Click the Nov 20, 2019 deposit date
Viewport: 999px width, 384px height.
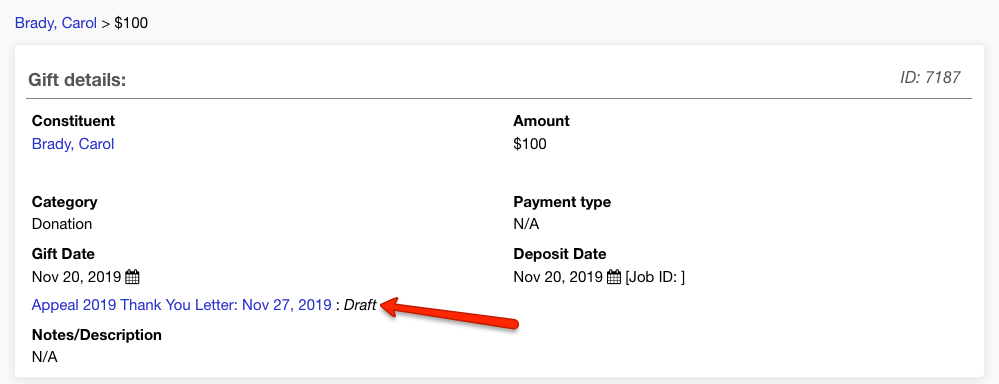pyautogui.click(x=558, y=277)
